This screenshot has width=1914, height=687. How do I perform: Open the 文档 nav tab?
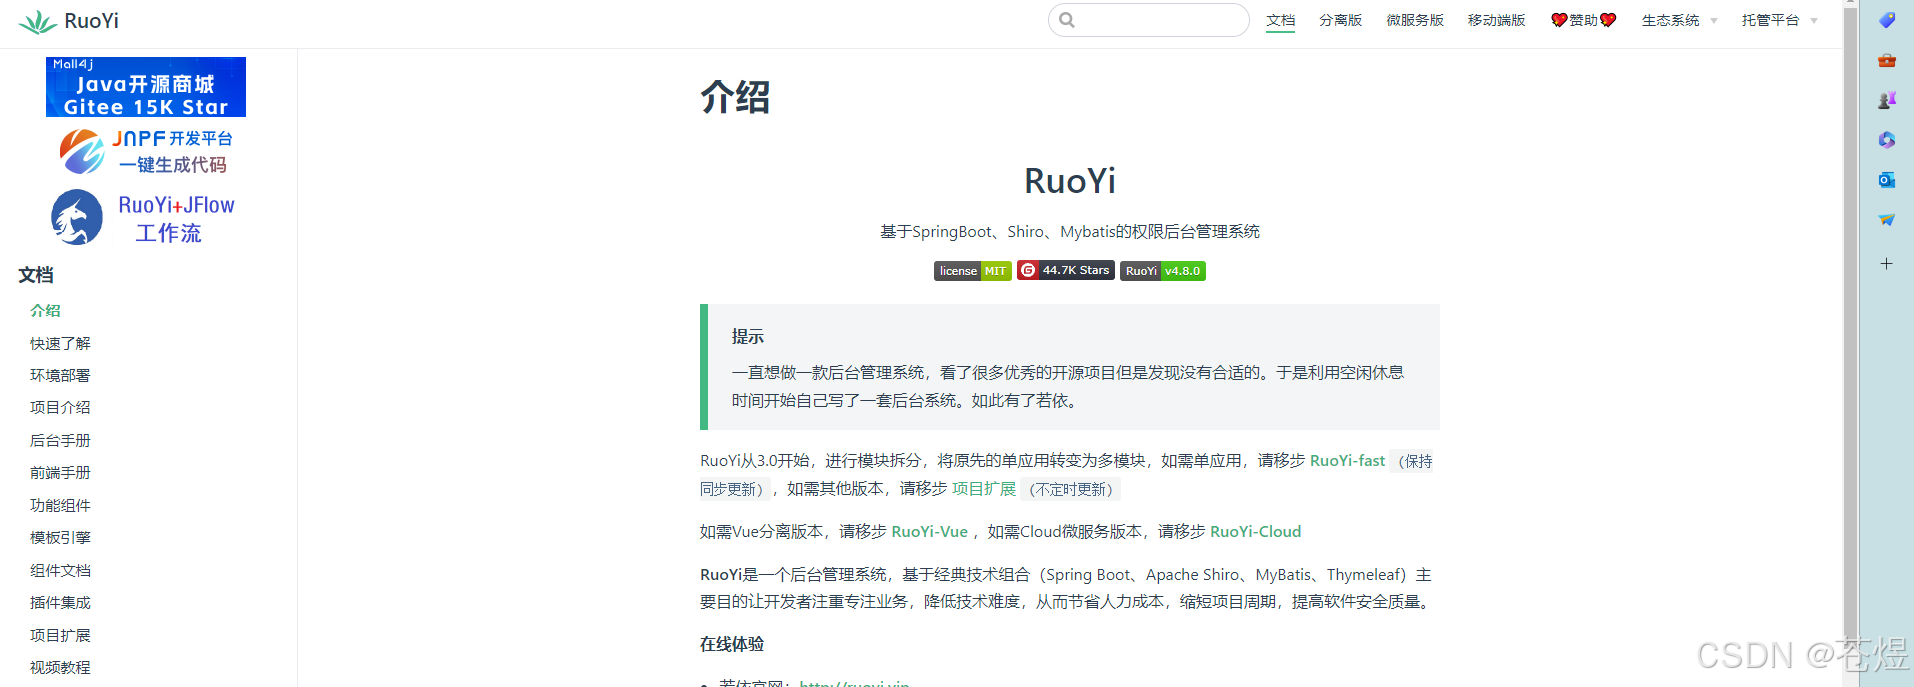pyautogui.click(x=1280, y=20)
